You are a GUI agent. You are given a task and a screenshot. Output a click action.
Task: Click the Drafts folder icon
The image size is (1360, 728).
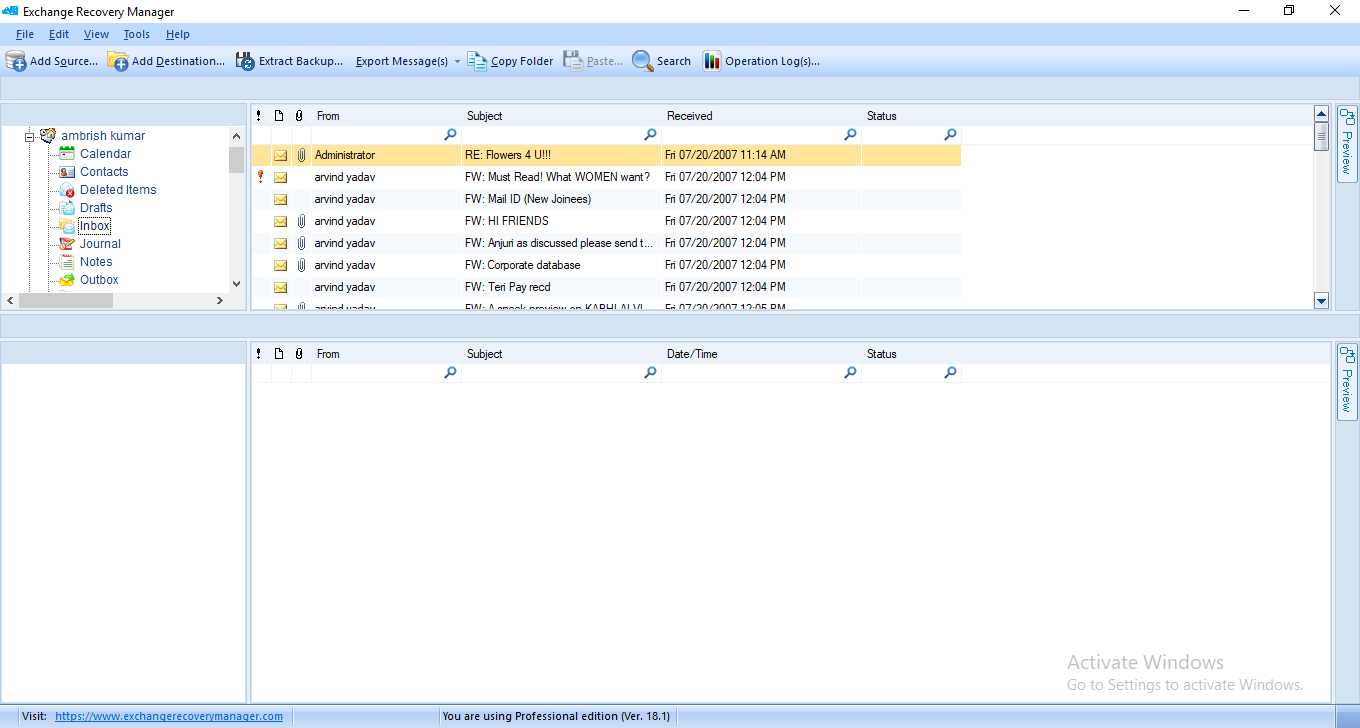coord(67,207)
